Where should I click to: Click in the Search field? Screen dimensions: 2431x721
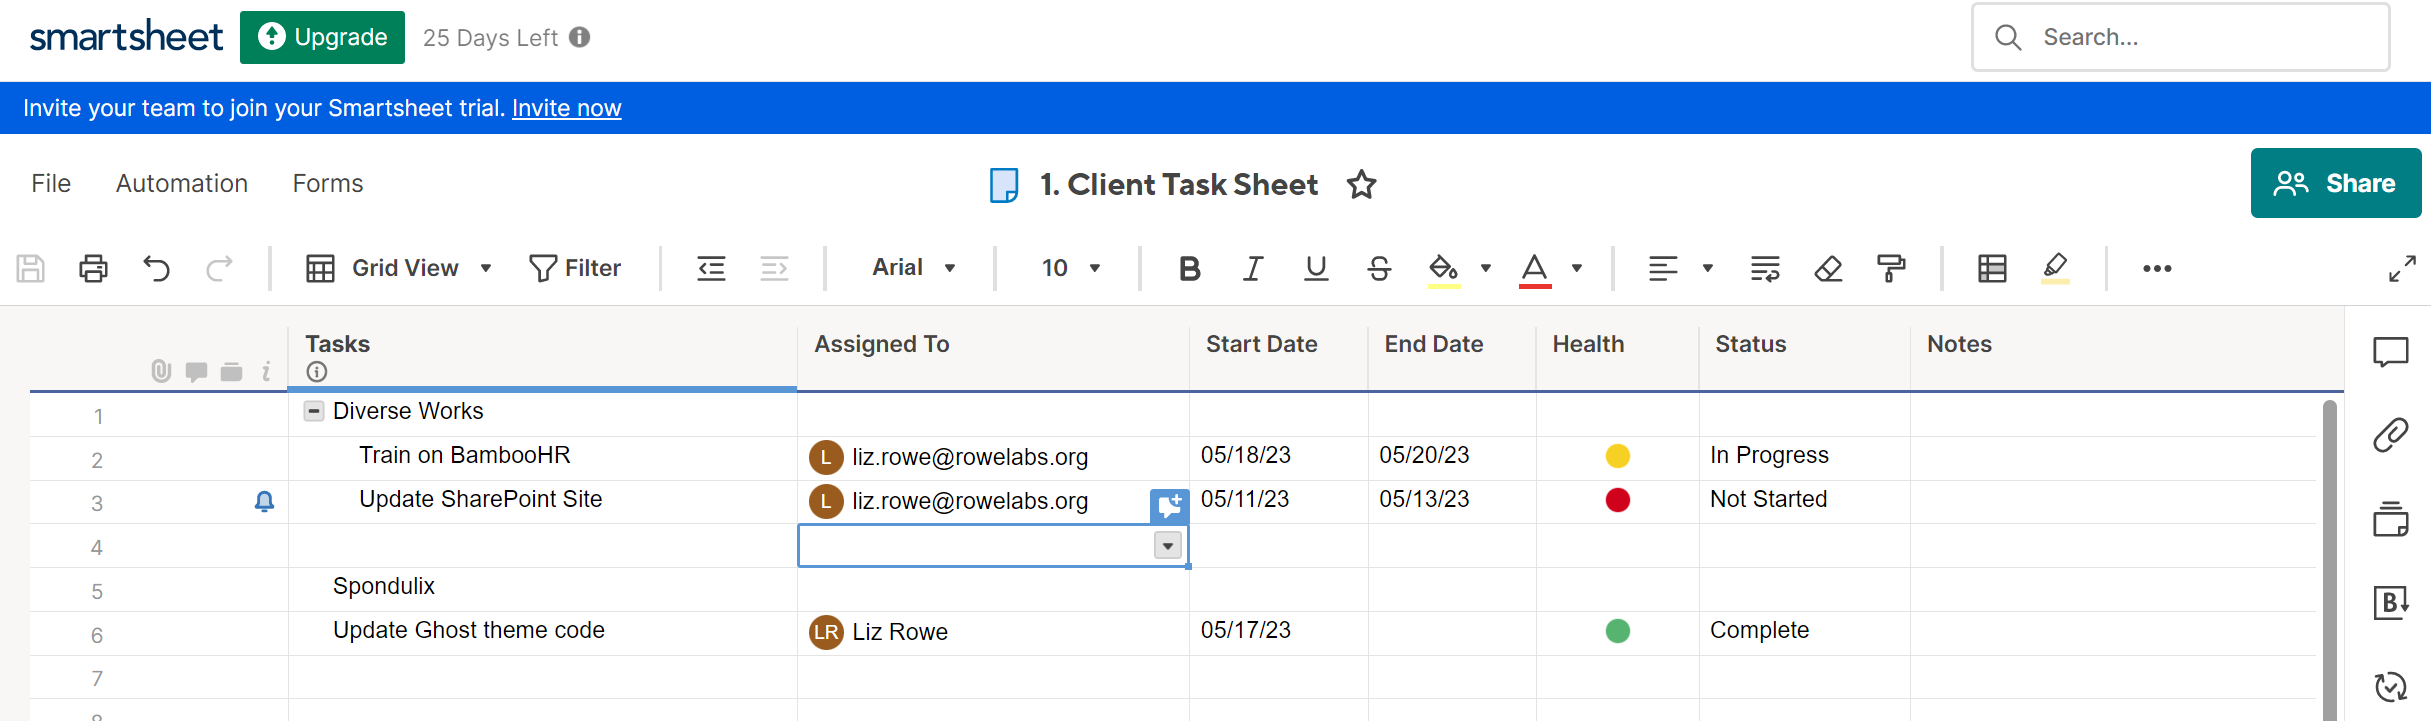point(2180,37)
